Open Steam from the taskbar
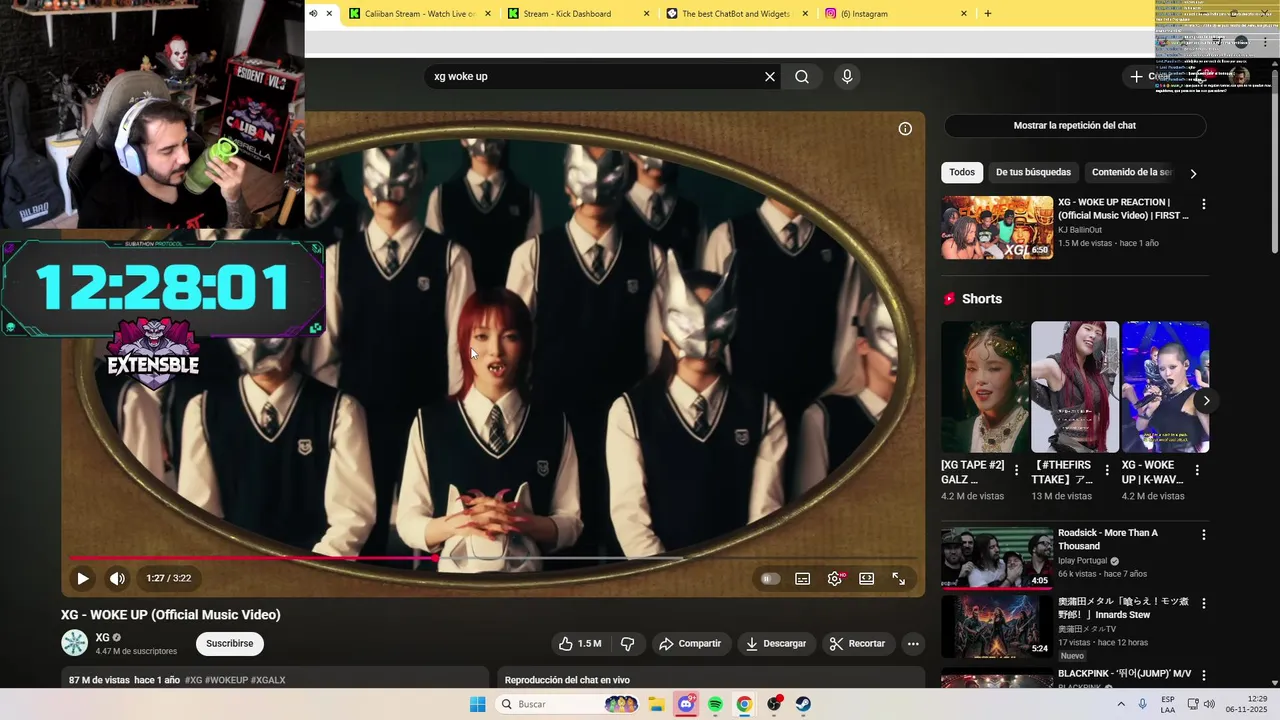The height and width of the screenshot is (720, 1280). [x=803, y=704]
